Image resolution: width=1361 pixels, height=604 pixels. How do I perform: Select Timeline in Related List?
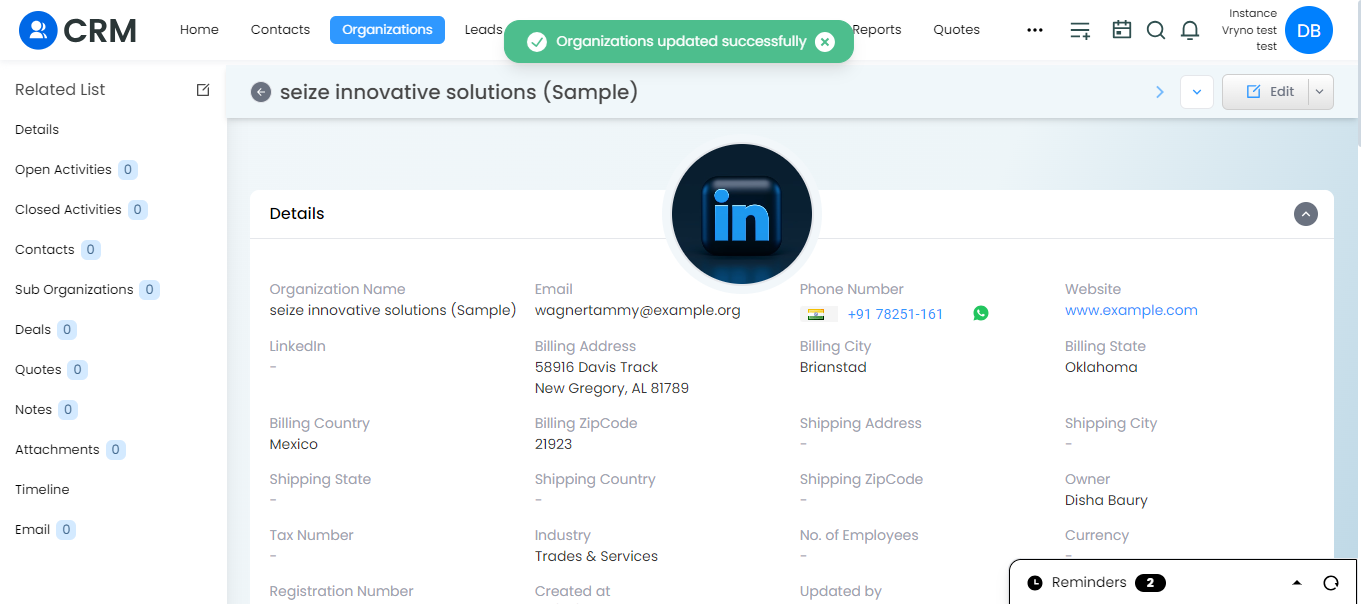42,490
